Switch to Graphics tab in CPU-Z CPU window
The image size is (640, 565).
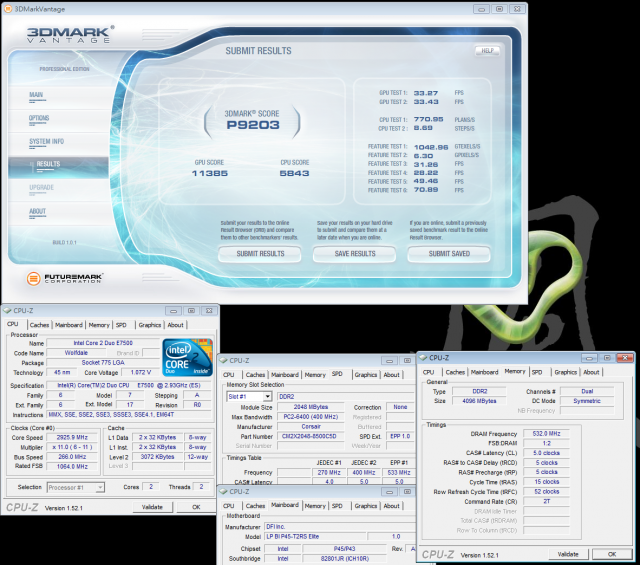(150, 325)
